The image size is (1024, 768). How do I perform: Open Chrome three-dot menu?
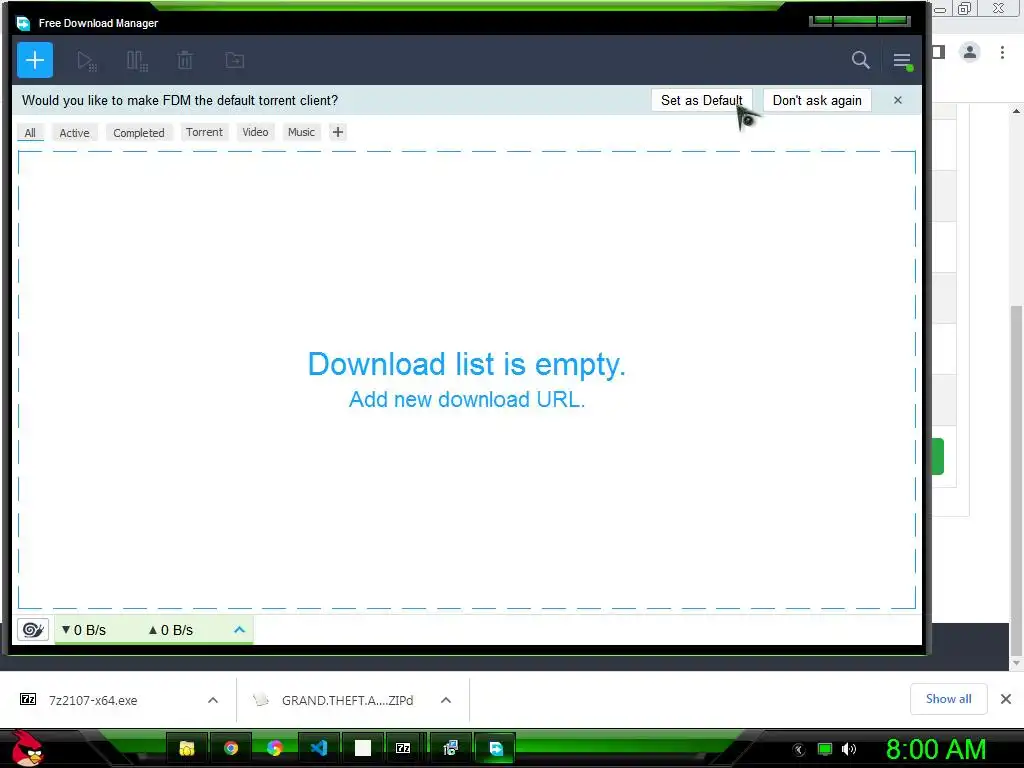1002,52
